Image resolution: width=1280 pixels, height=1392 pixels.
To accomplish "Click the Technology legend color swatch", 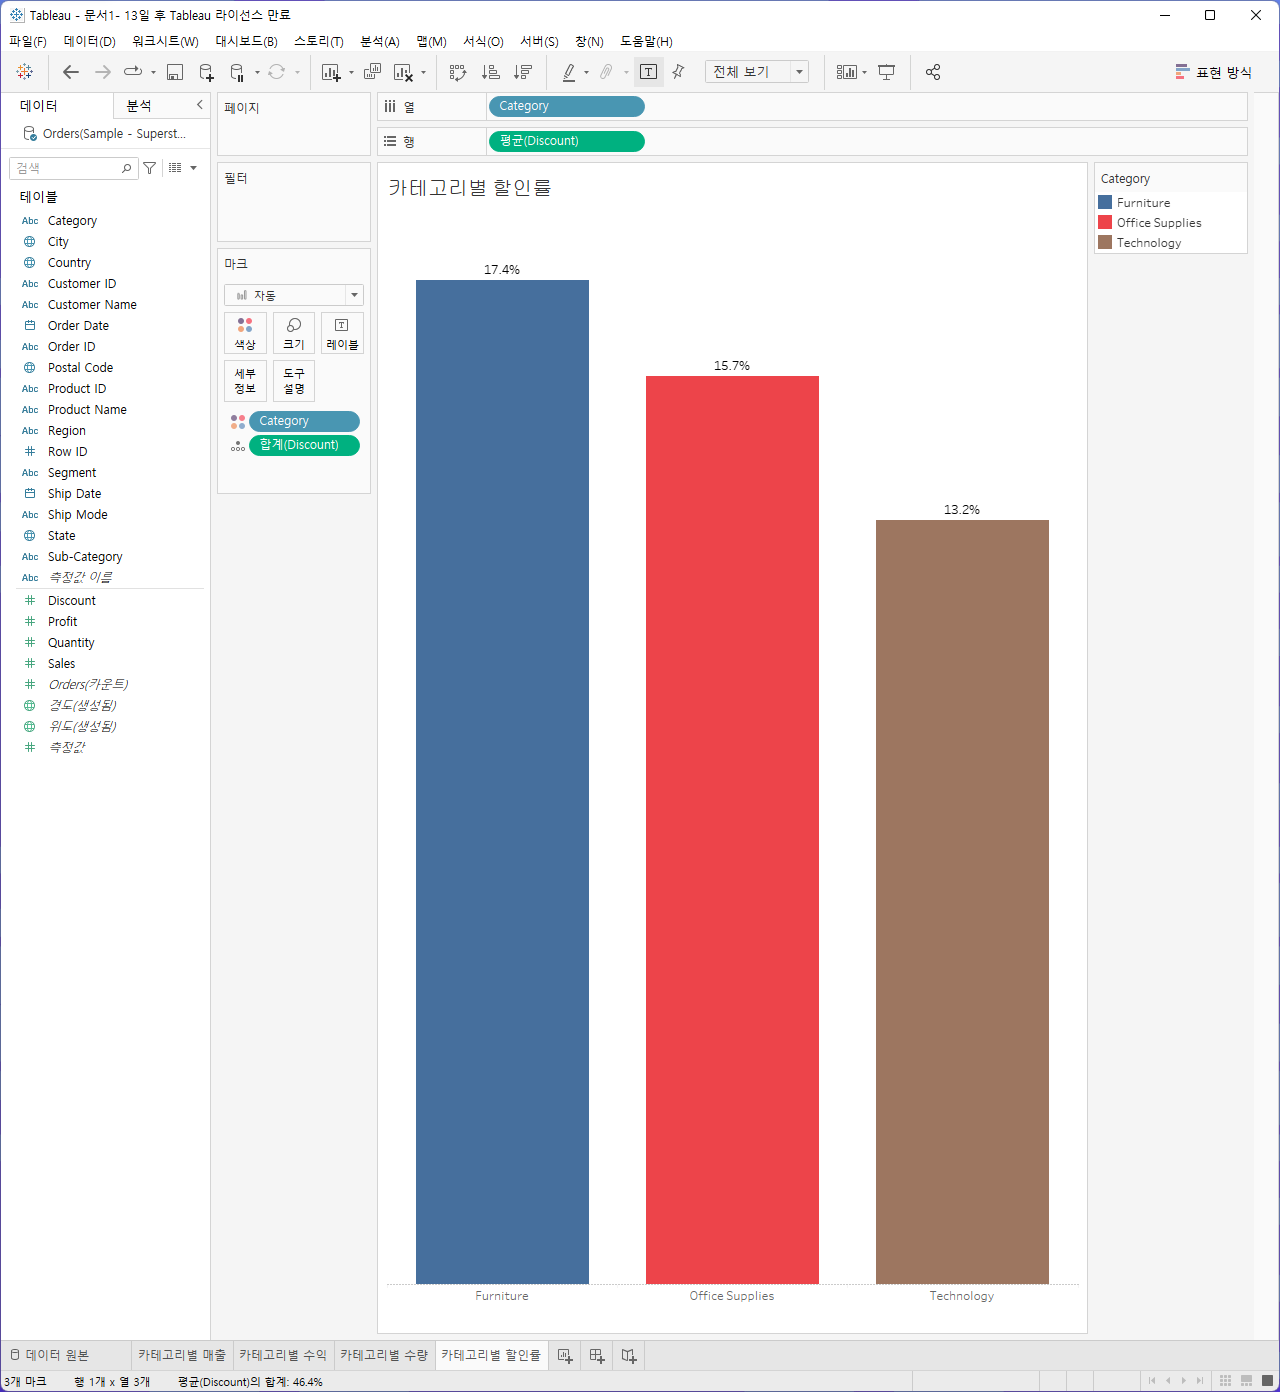I will 1105,242.
